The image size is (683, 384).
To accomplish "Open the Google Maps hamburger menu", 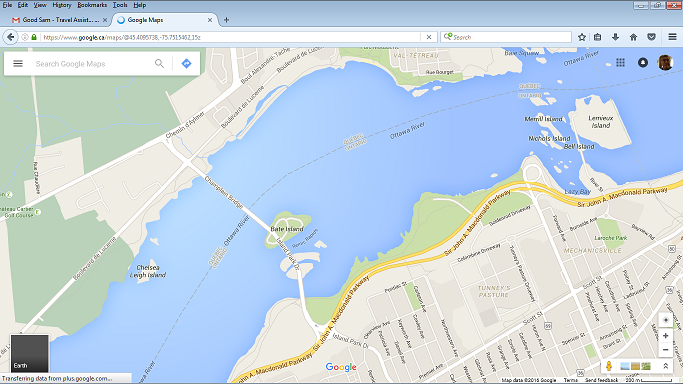I will click(x=18, y=64).
